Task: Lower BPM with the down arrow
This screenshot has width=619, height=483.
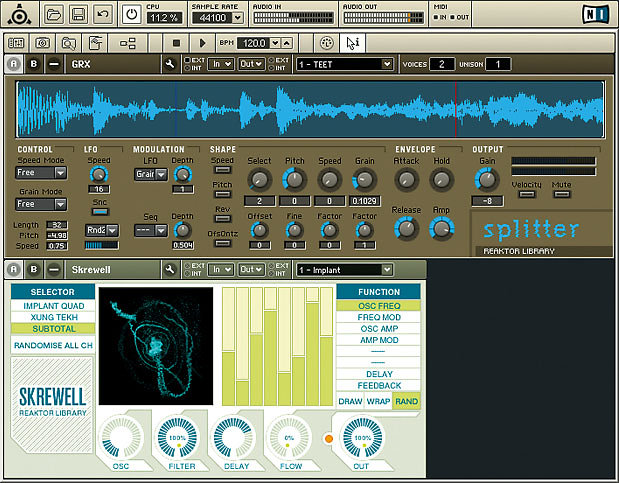Action: point(275,43)
